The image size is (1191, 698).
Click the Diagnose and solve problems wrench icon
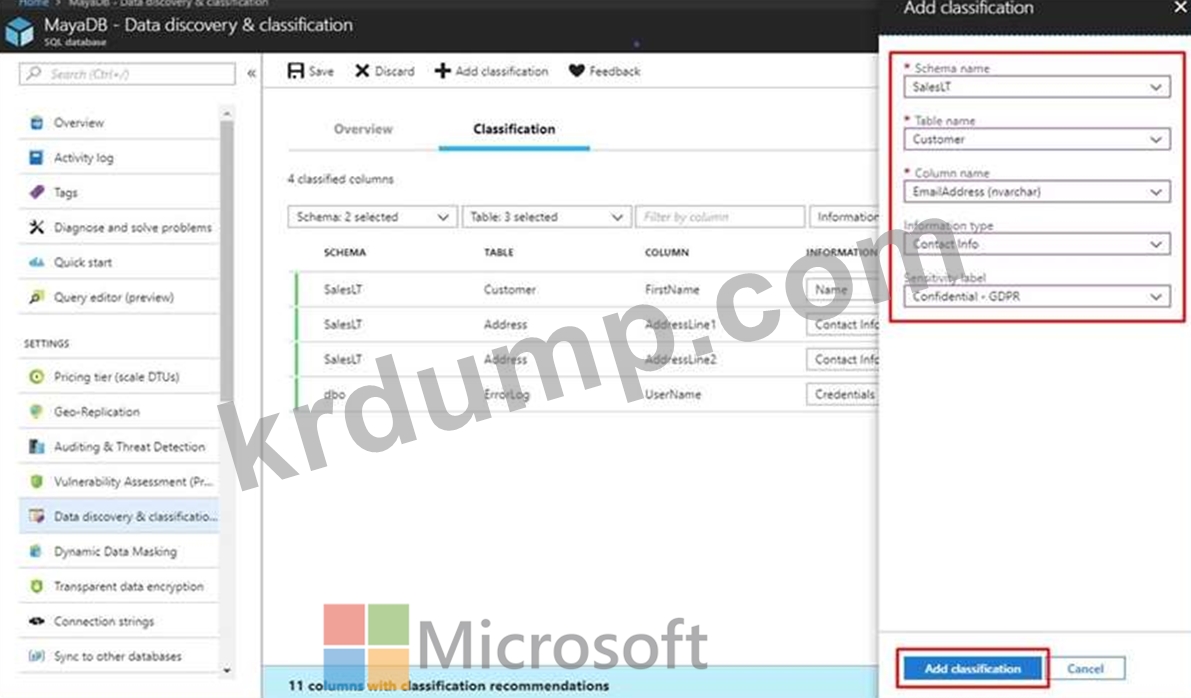point(36,227)
